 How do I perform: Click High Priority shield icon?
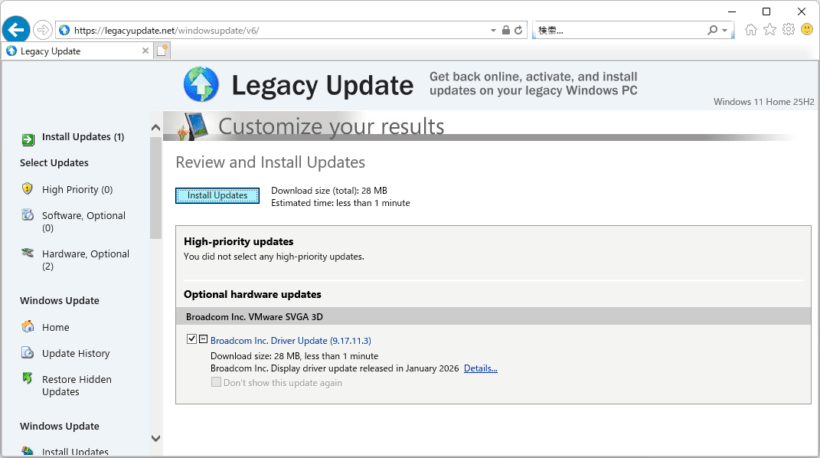pos(27,189)
